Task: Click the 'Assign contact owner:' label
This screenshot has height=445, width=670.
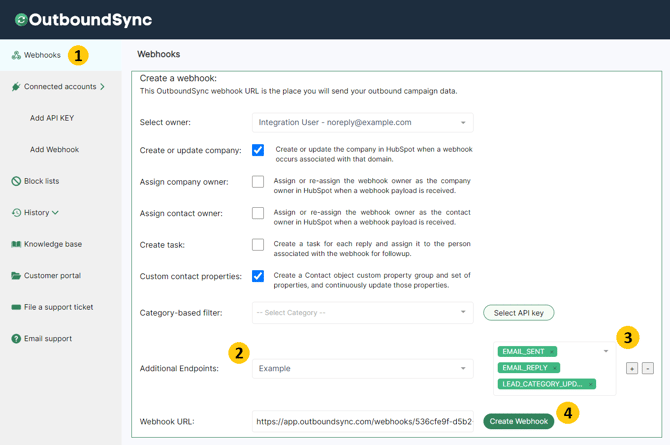Action: tap(181, 213)
